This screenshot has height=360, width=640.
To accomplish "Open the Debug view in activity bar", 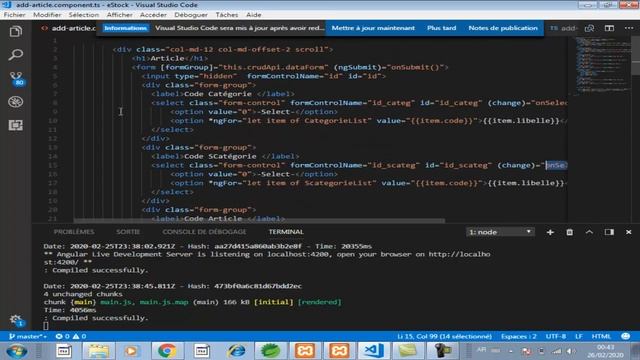I will tap(16, 102).
